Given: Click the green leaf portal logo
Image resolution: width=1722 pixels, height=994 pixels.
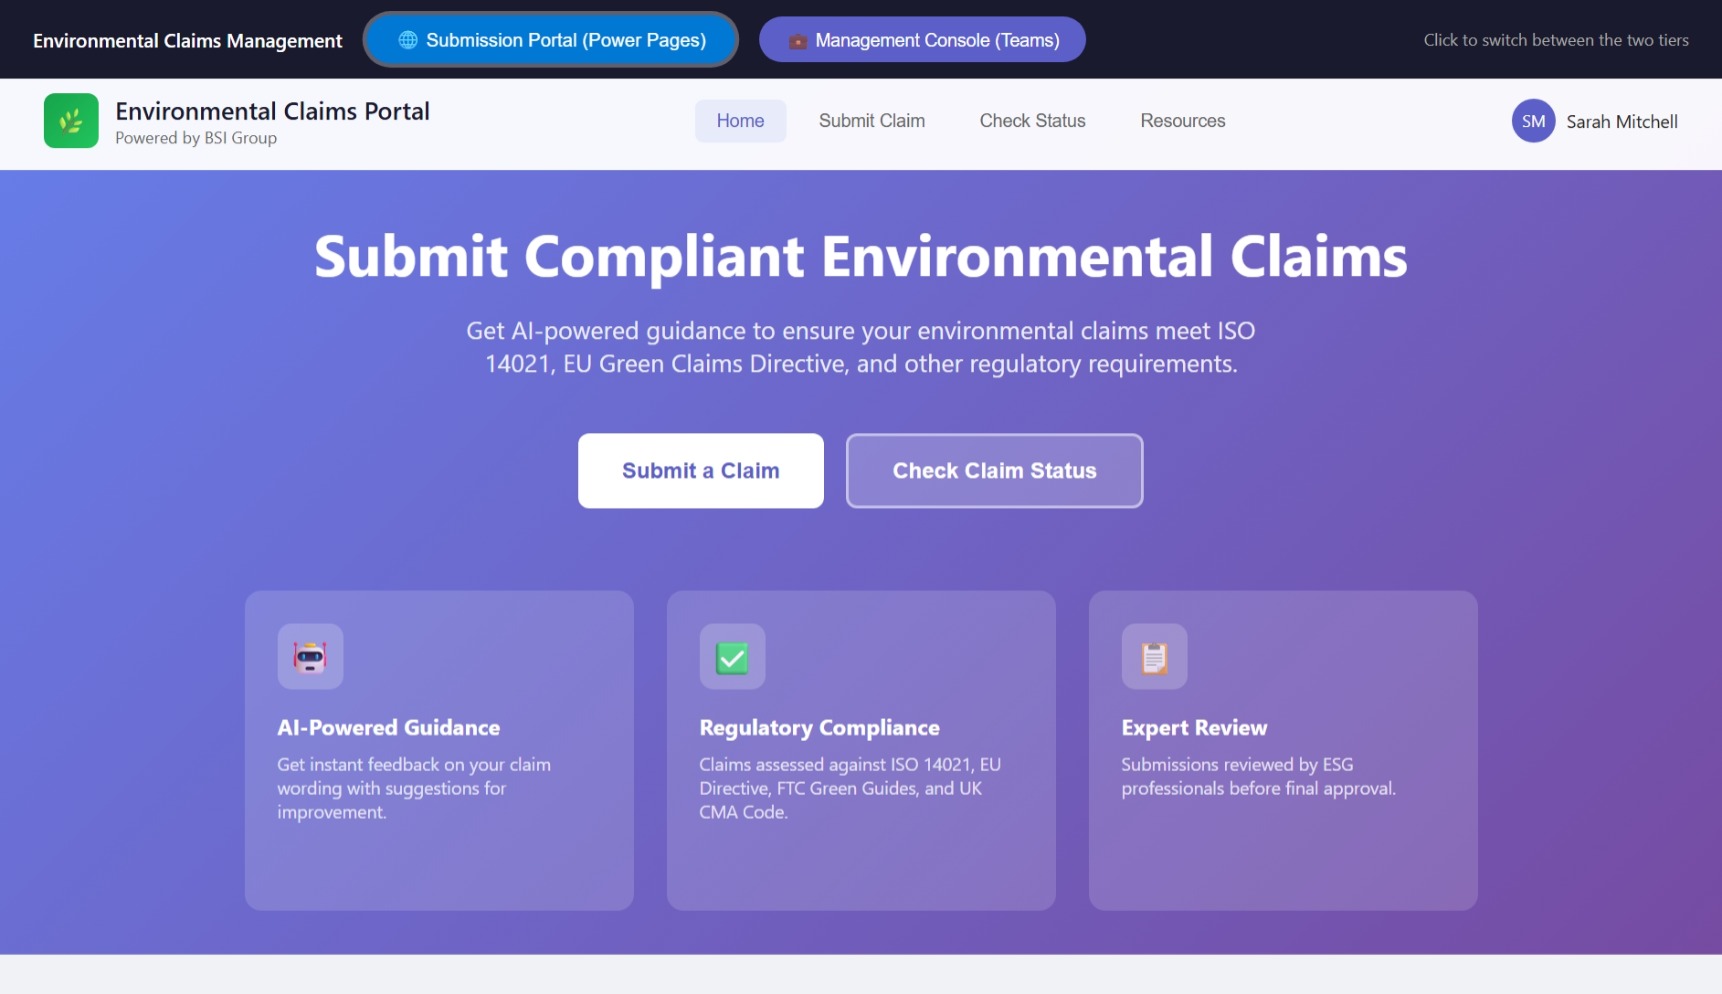Looking at the screenshot, I should 71,121.
